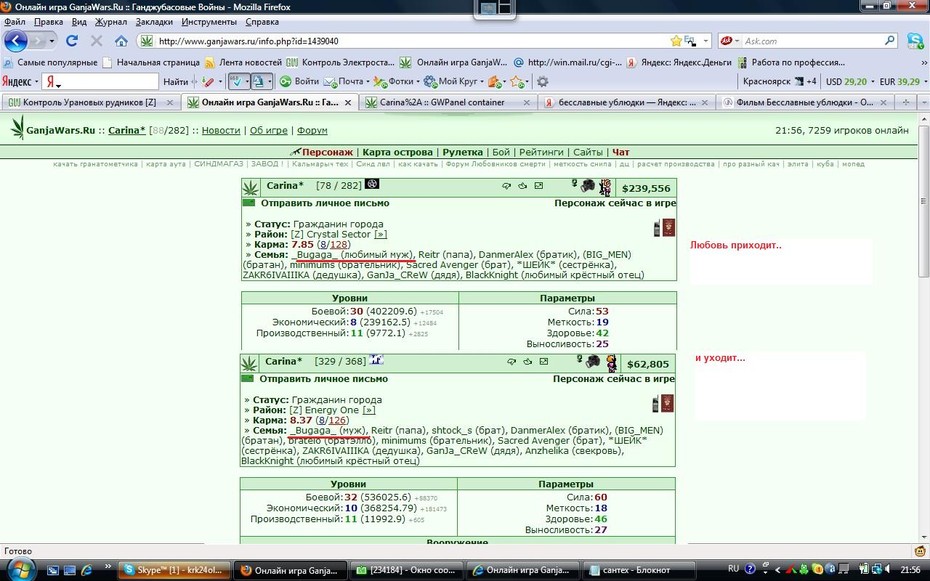Open the Почта dropdown arrow in Yandex toolbar
This screenshot has width=930, height=581.
pos(368,81)
